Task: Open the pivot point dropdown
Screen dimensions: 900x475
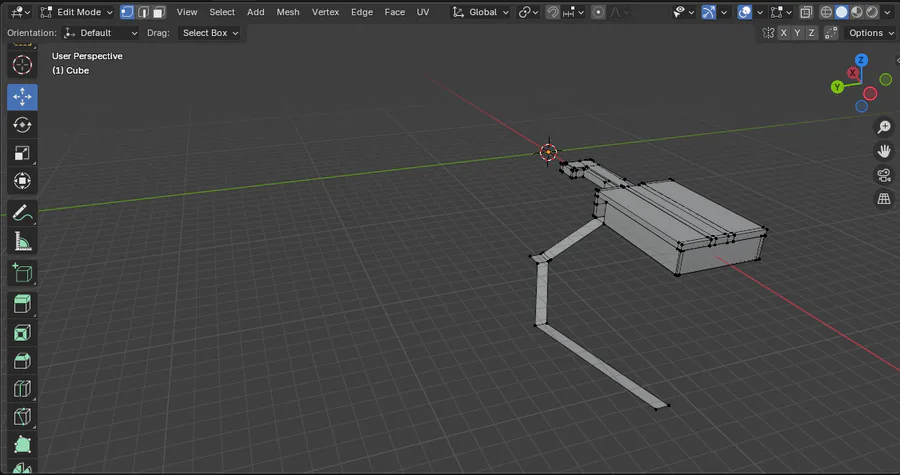Action: pos(528,12)
